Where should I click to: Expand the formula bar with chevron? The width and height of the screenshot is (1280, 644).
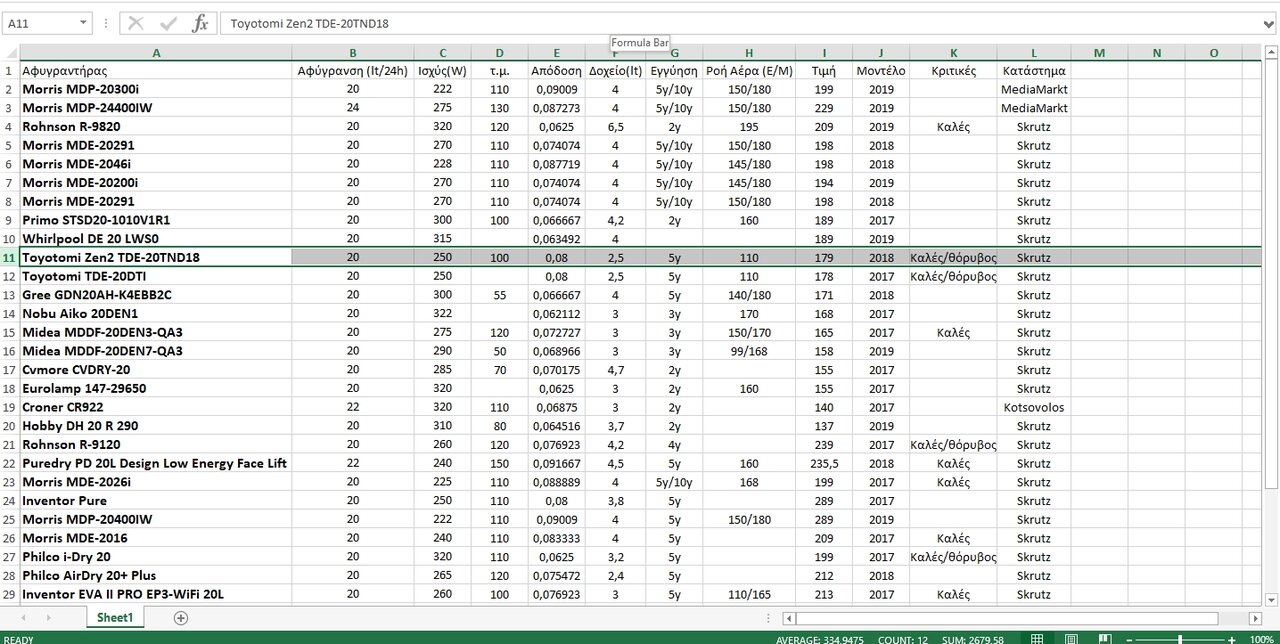pyautogui.click(x=1269, y=23)
